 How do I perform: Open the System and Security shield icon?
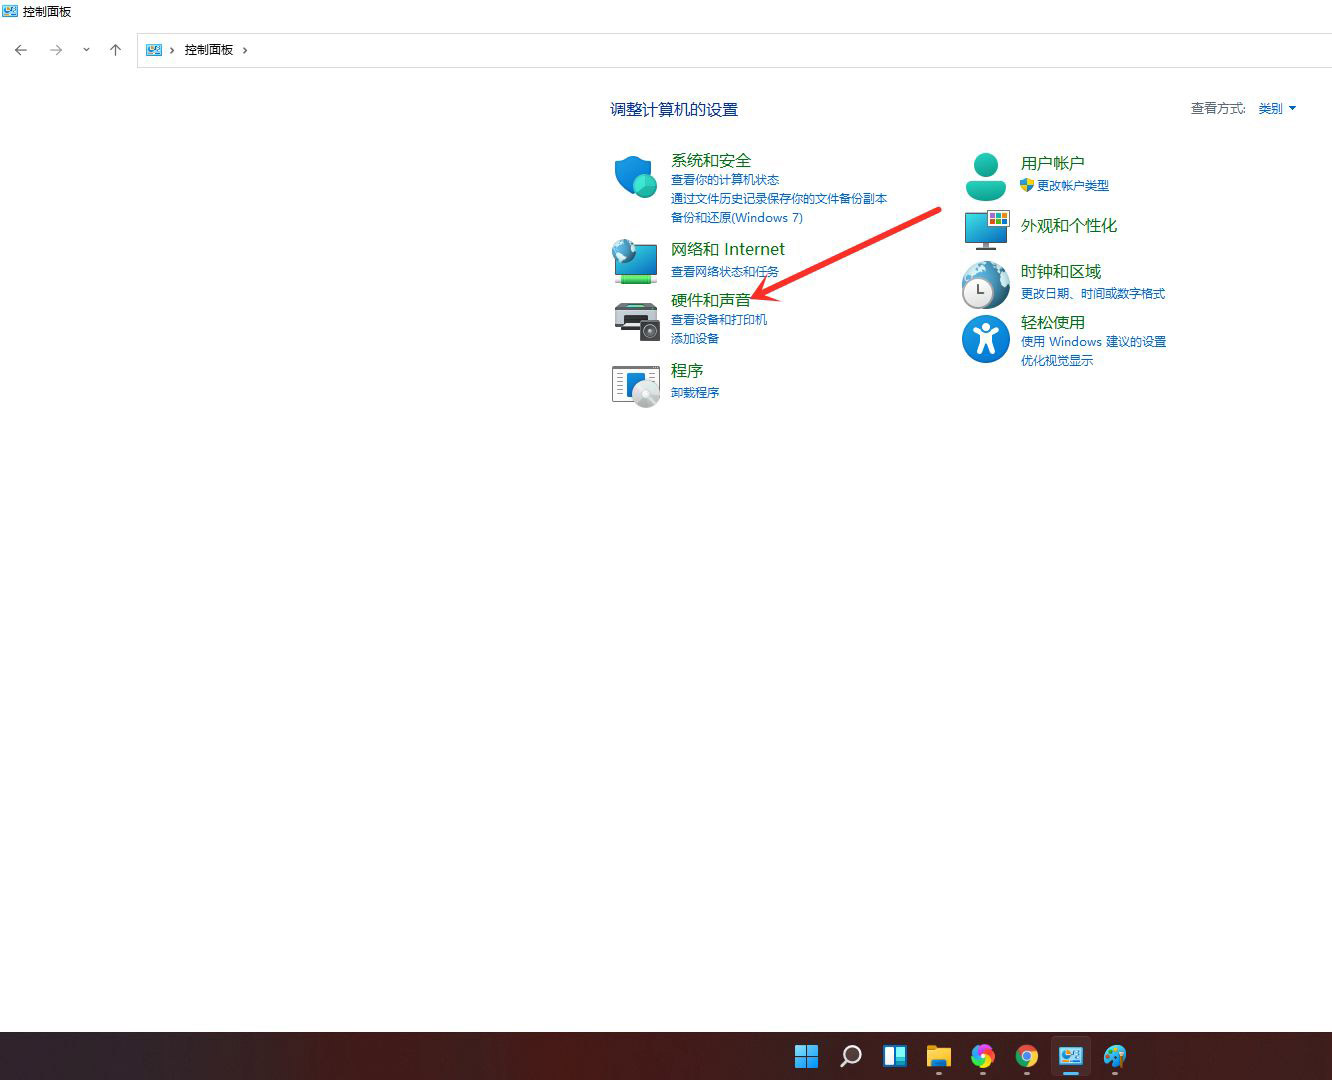tap(635, 177)
